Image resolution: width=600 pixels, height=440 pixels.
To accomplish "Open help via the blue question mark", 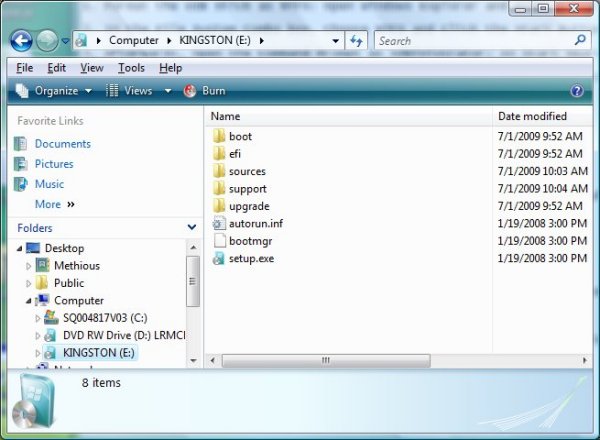I will click(x=577, y=91).
